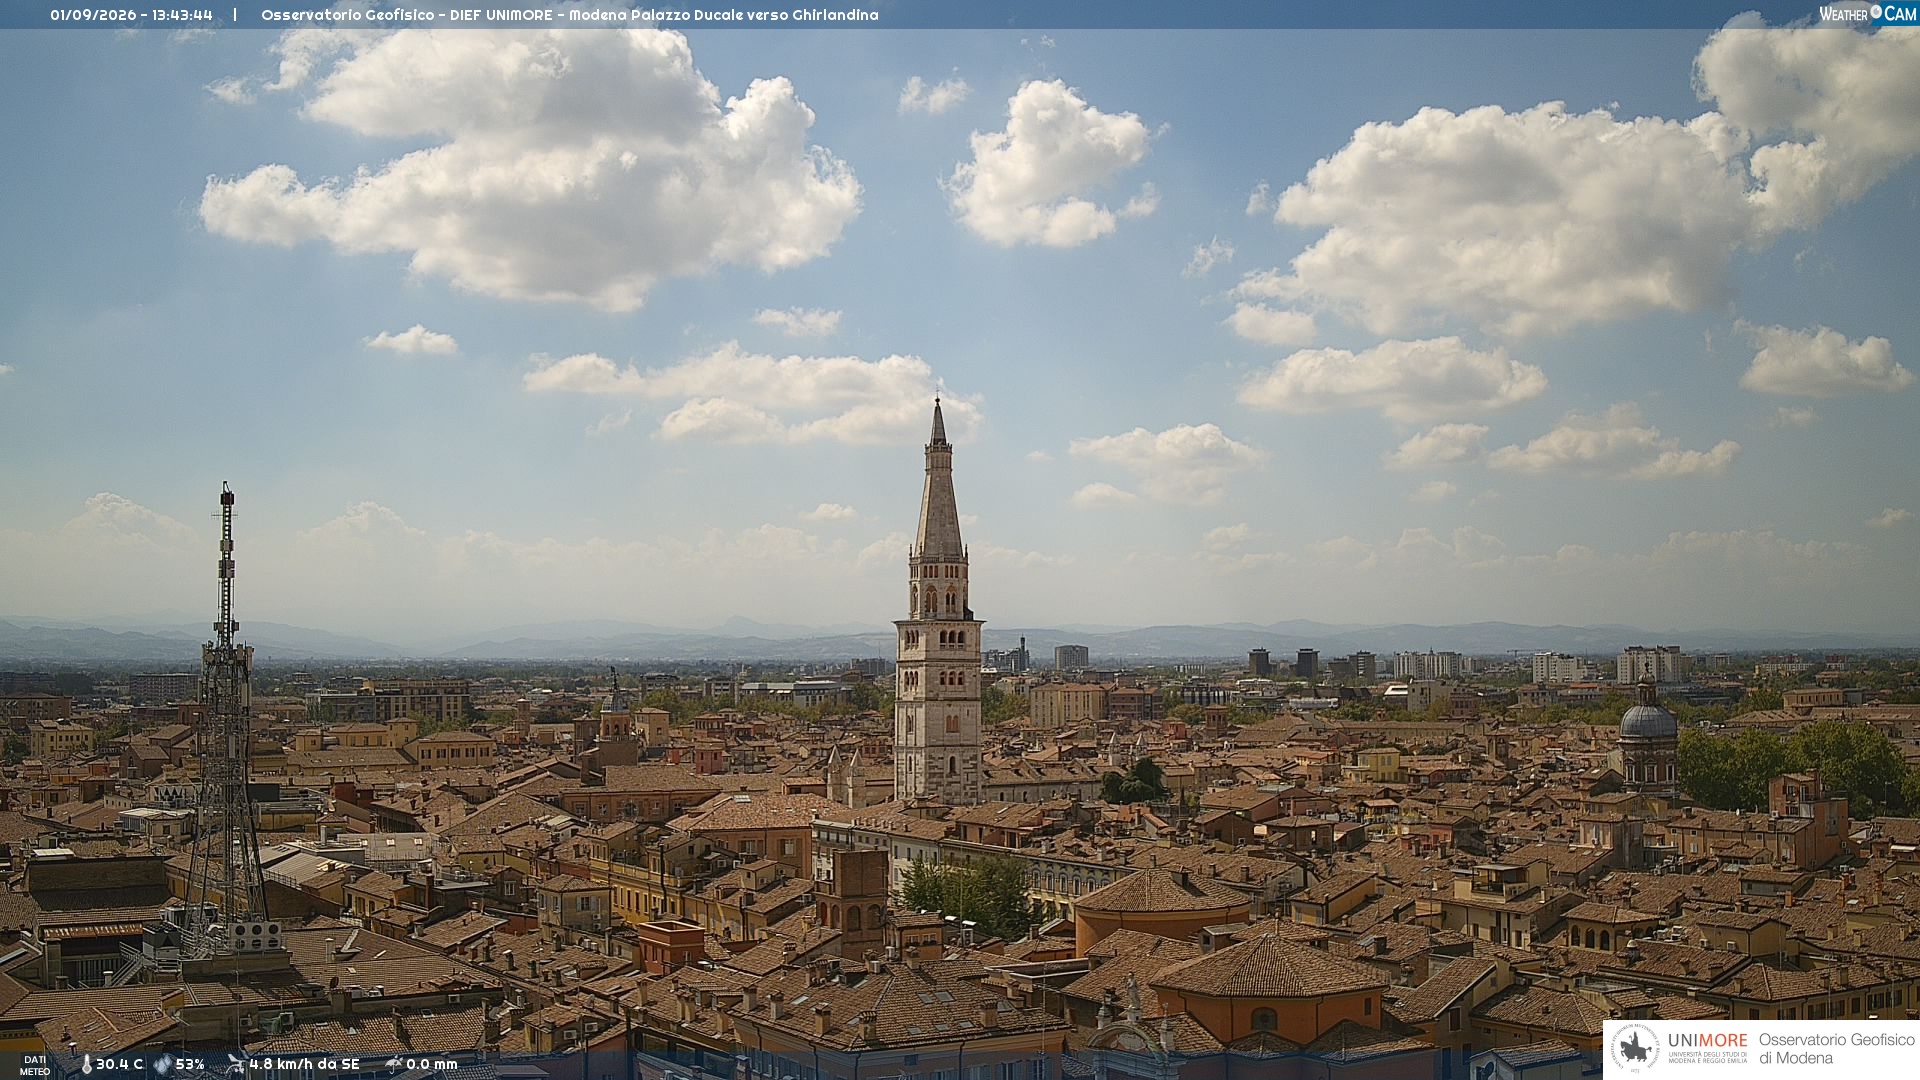
Task: Click the Osservatorio Geofisico DIEF UNIMORE title
Action: coord(569,15)
